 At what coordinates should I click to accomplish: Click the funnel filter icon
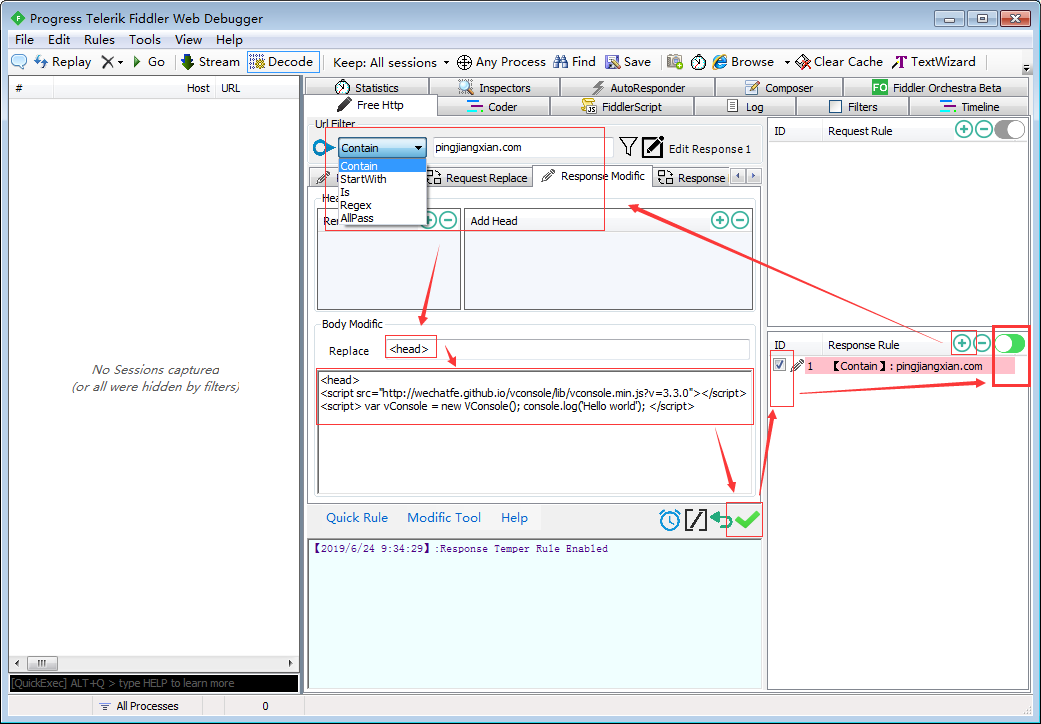point(628,146)
